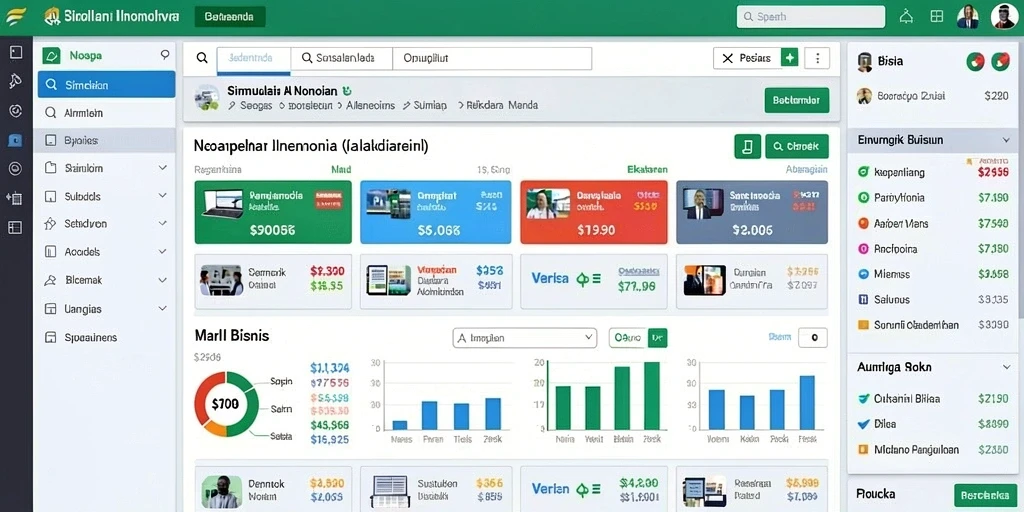Expand the Sisimloin sidebar chevron
This screenshot has height=512, width=1024.
[x=163, y=168]
